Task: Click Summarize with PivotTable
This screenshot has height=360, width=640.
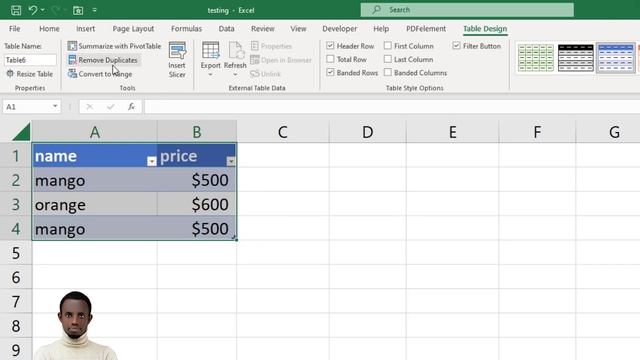Action: [x=115, y=46]
